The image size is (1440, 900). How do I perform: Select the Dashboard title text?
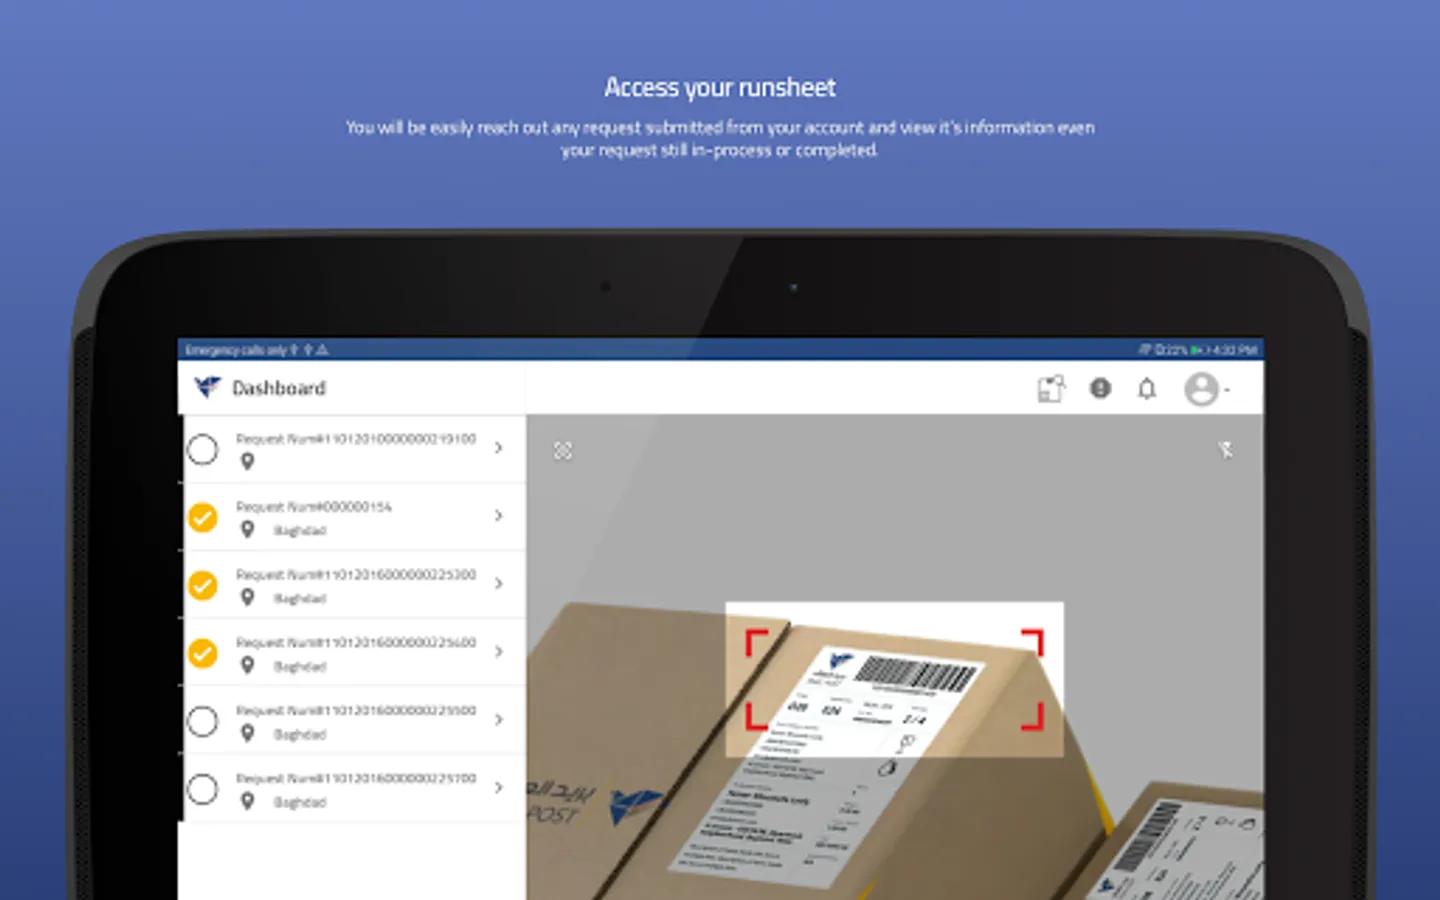tap(279, 388)
